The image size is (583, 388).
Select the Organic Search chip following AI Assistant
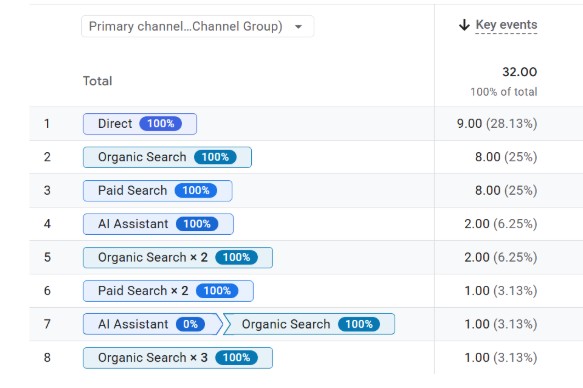309,324
